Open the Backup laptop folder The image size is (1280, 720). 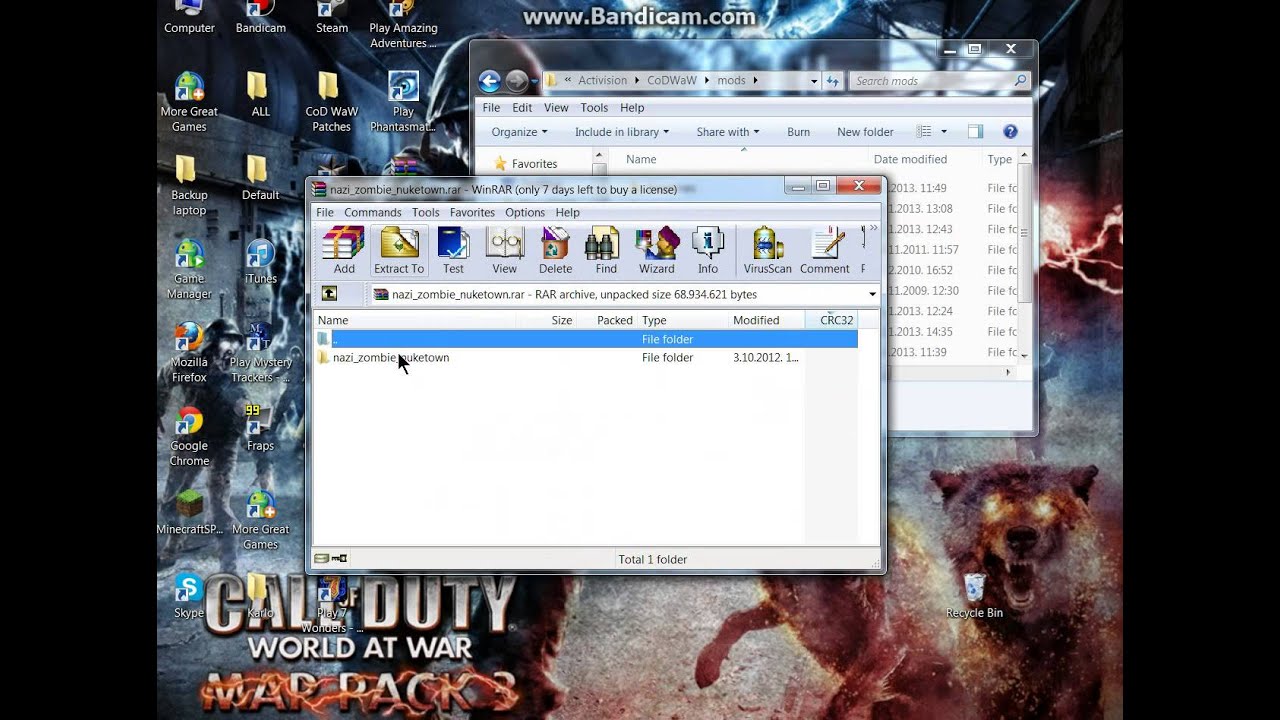coord(189,186)
